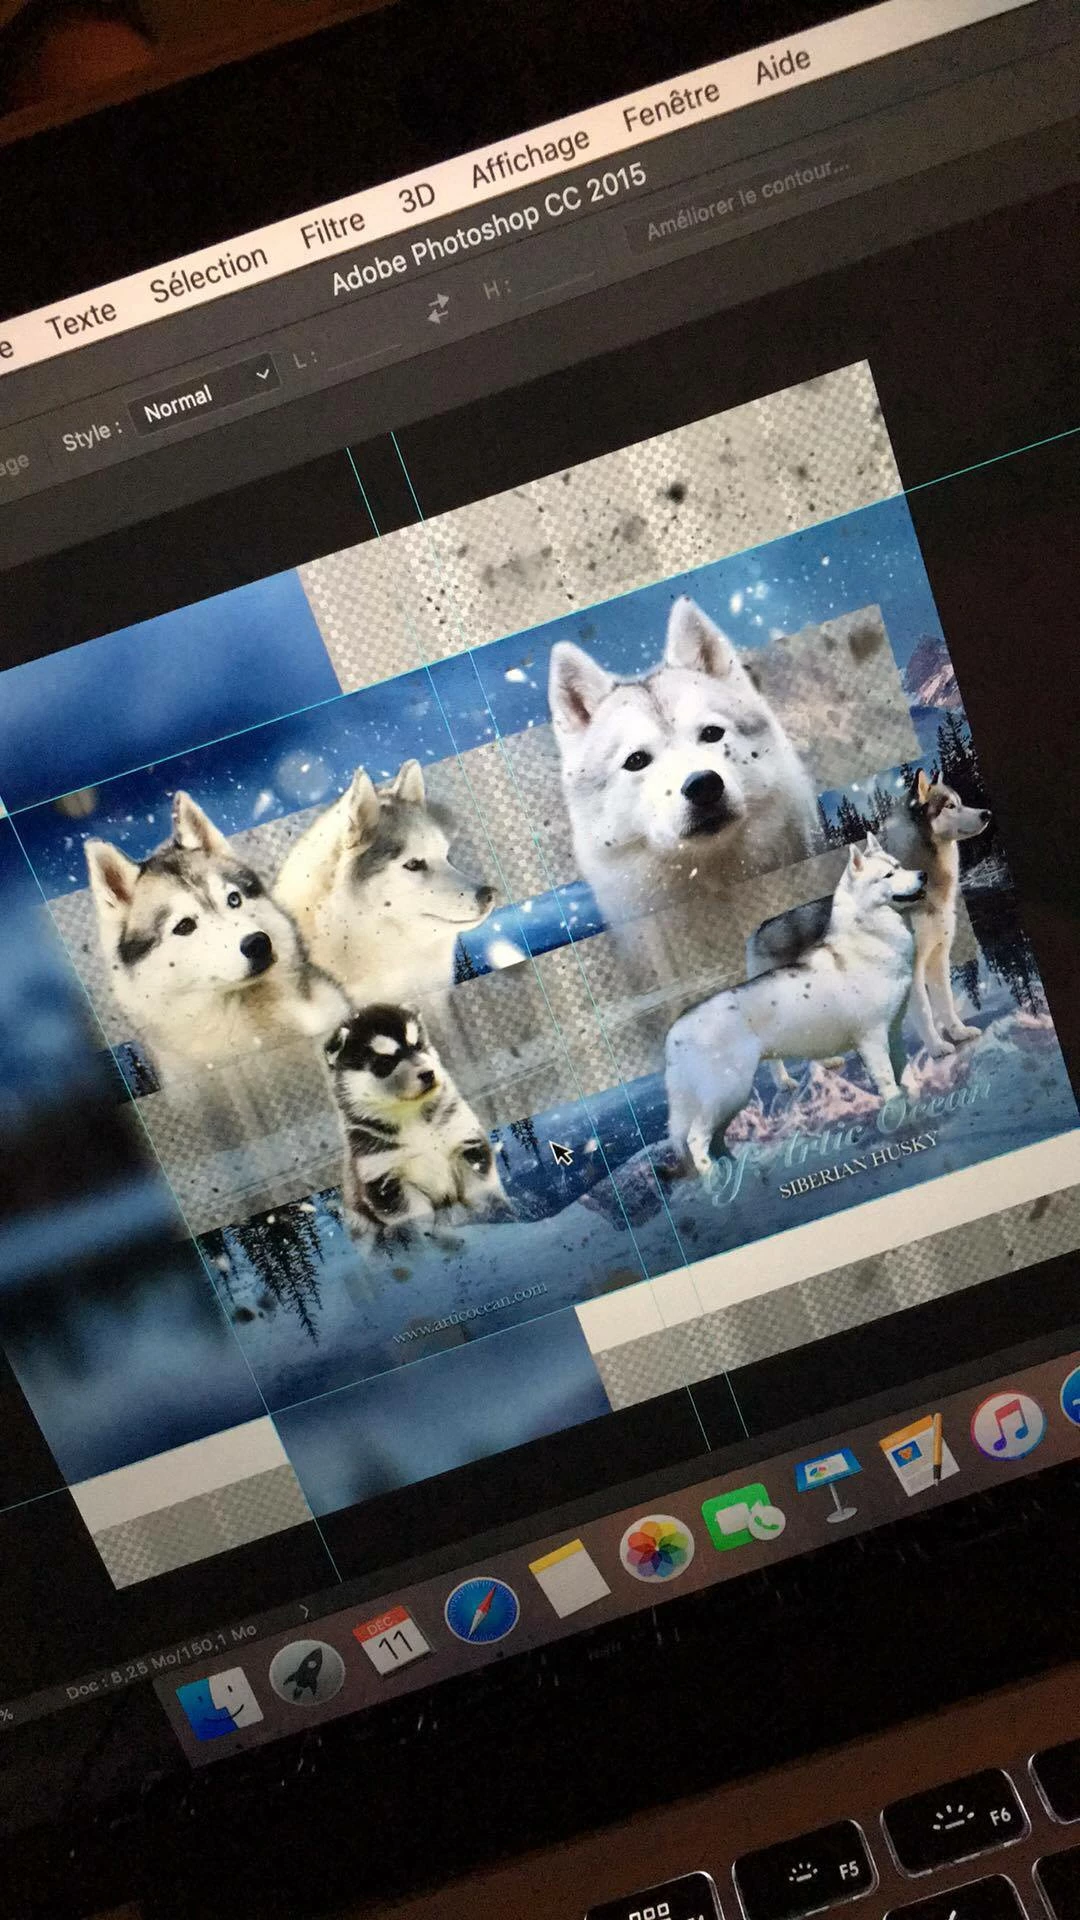The image size is (1080, 1920).
Task: Open the 3D menu
Action: point(417,198)
